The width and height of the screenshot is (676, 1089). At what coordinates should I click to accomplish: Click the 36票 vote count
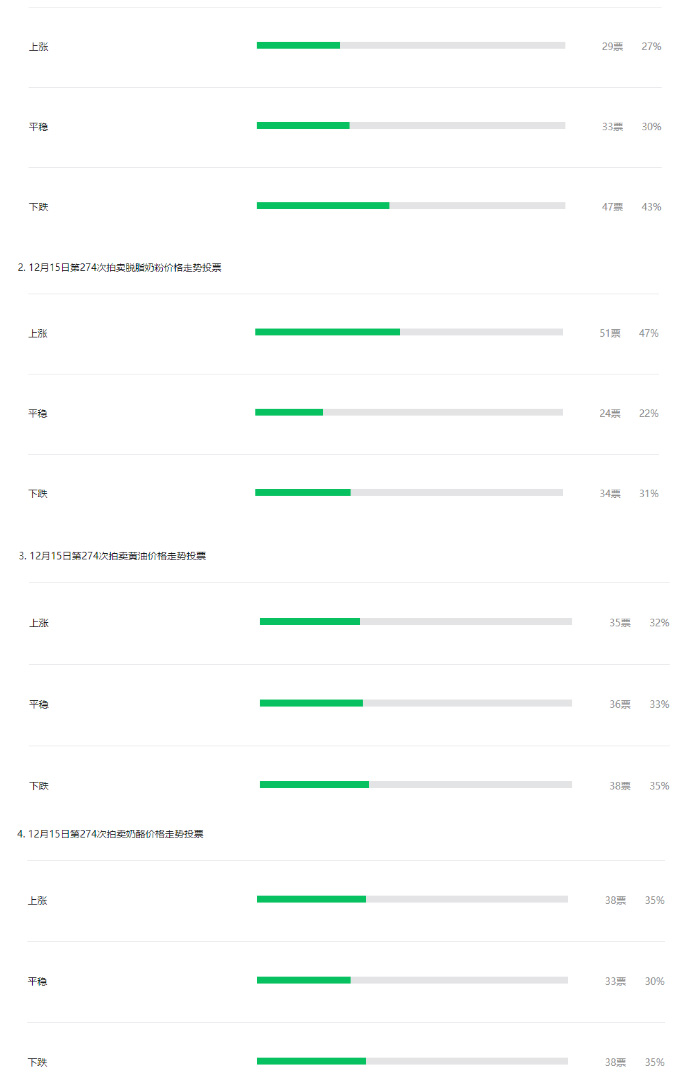coord(620,704)
